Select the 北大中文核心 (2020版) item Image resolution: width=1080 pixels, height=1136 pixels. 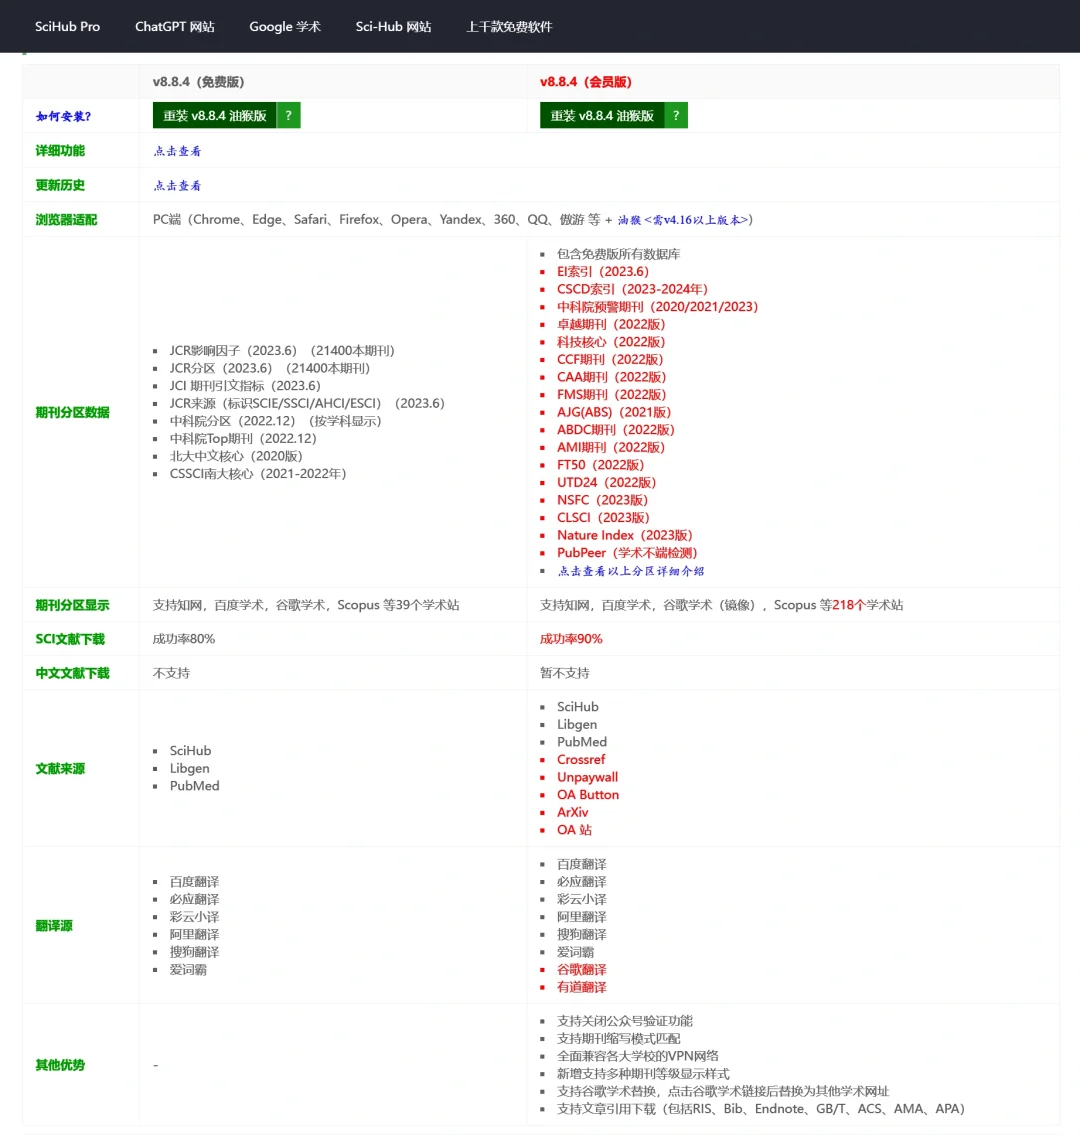(x=236, y=456)
